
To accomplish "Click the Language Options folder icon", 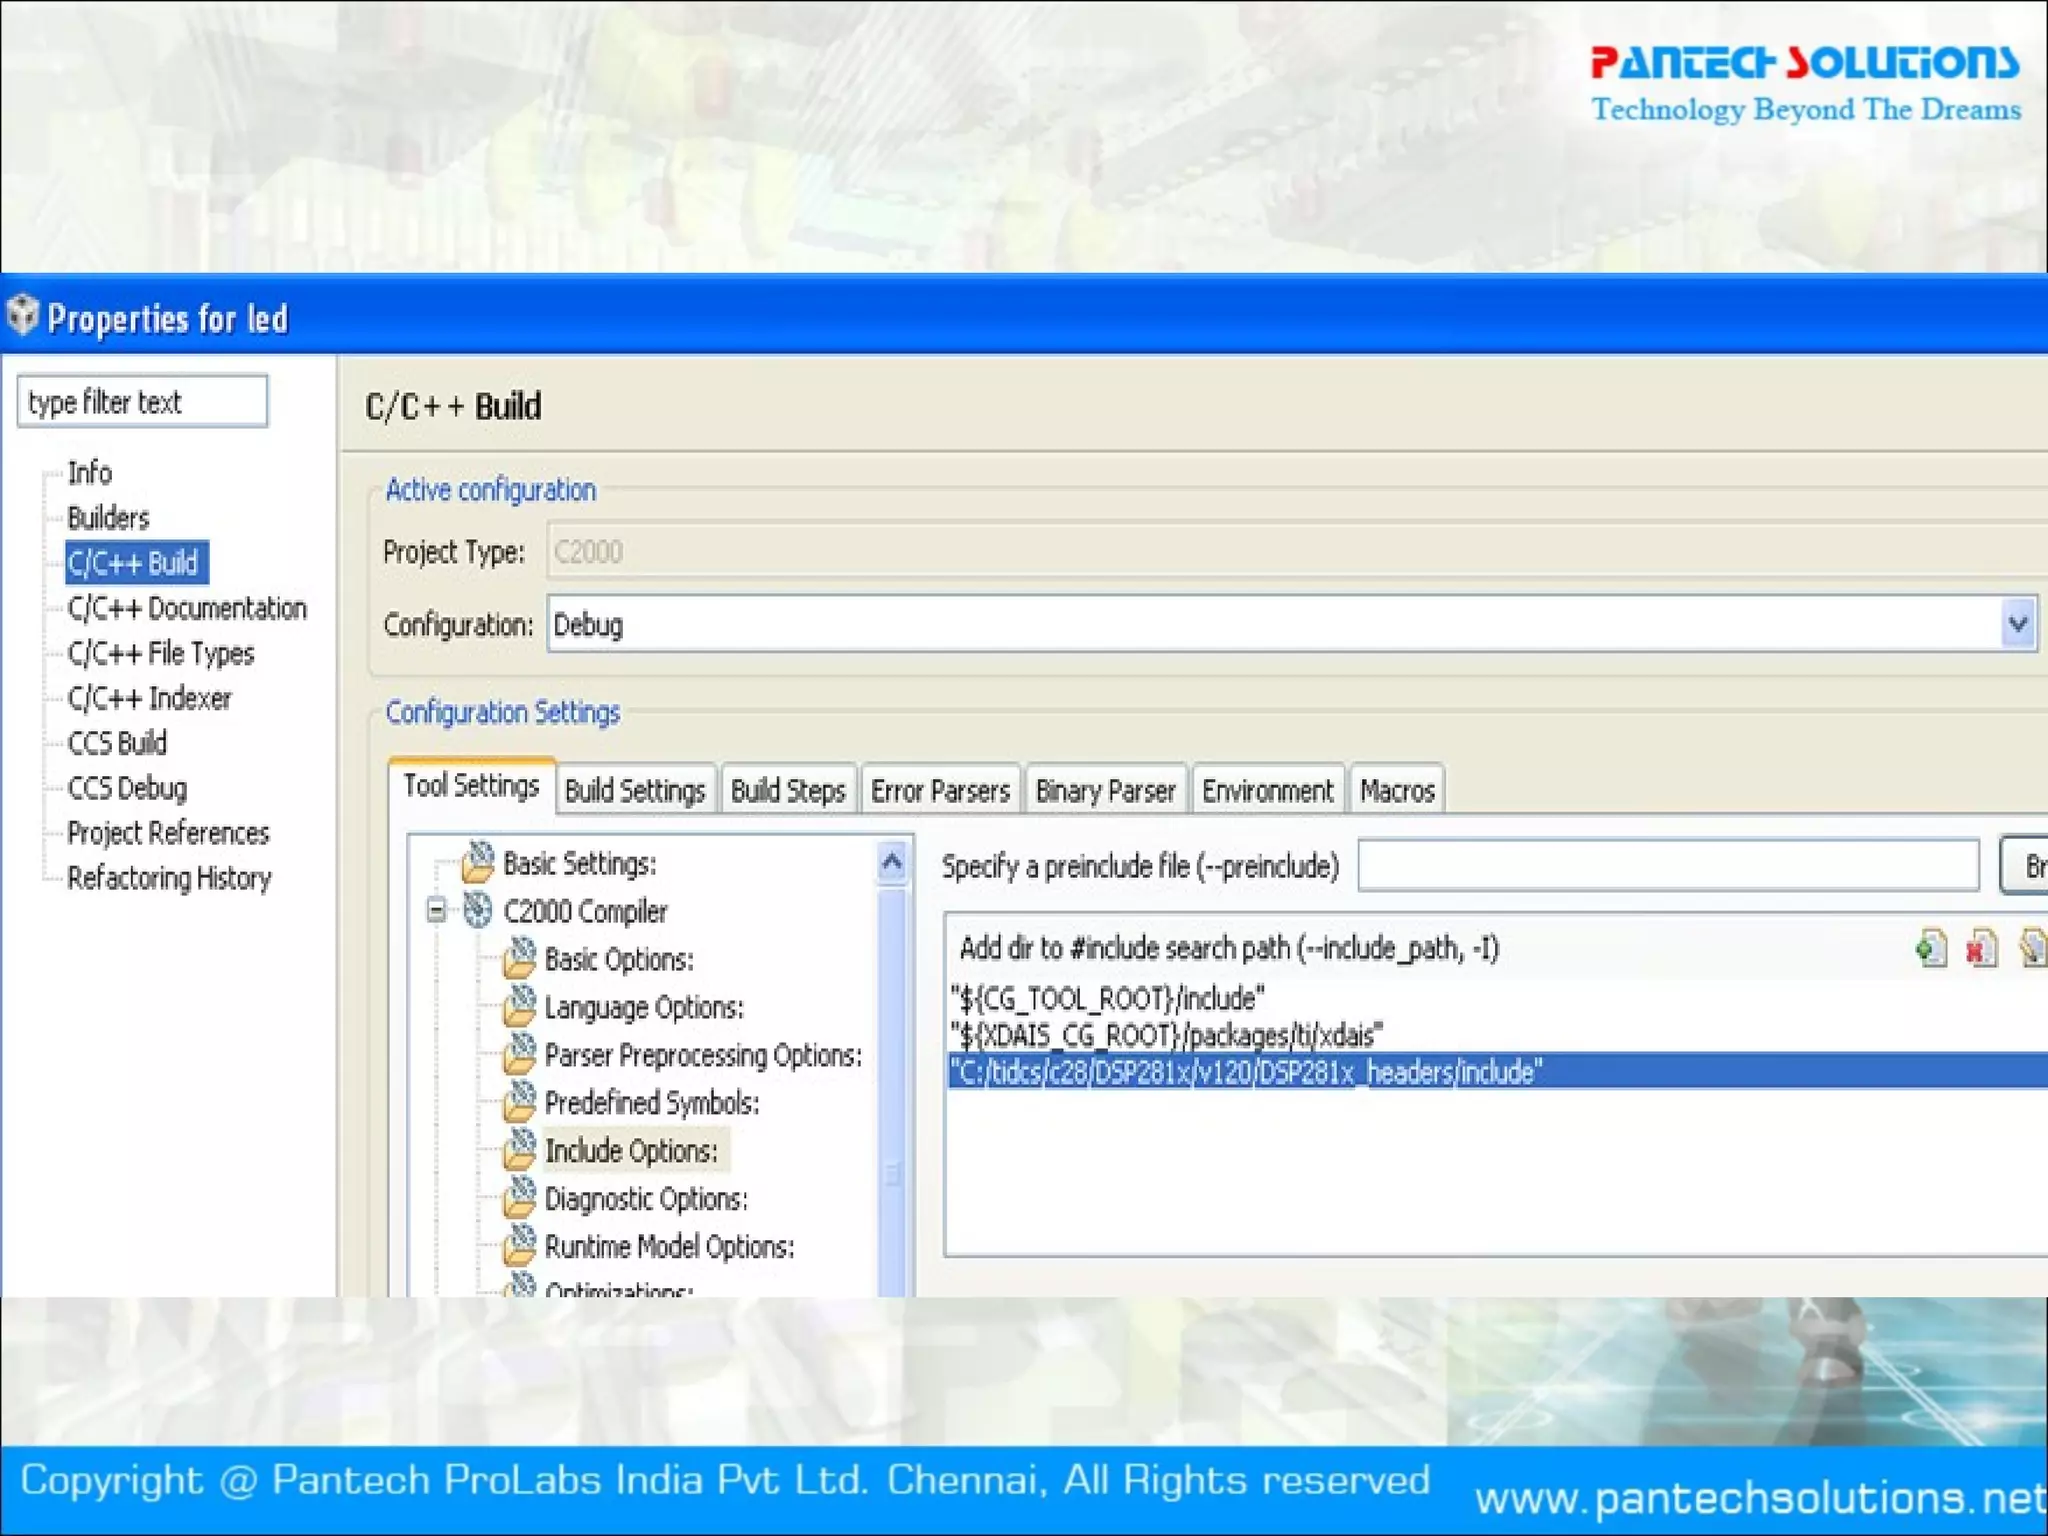I will point(520,1006).
